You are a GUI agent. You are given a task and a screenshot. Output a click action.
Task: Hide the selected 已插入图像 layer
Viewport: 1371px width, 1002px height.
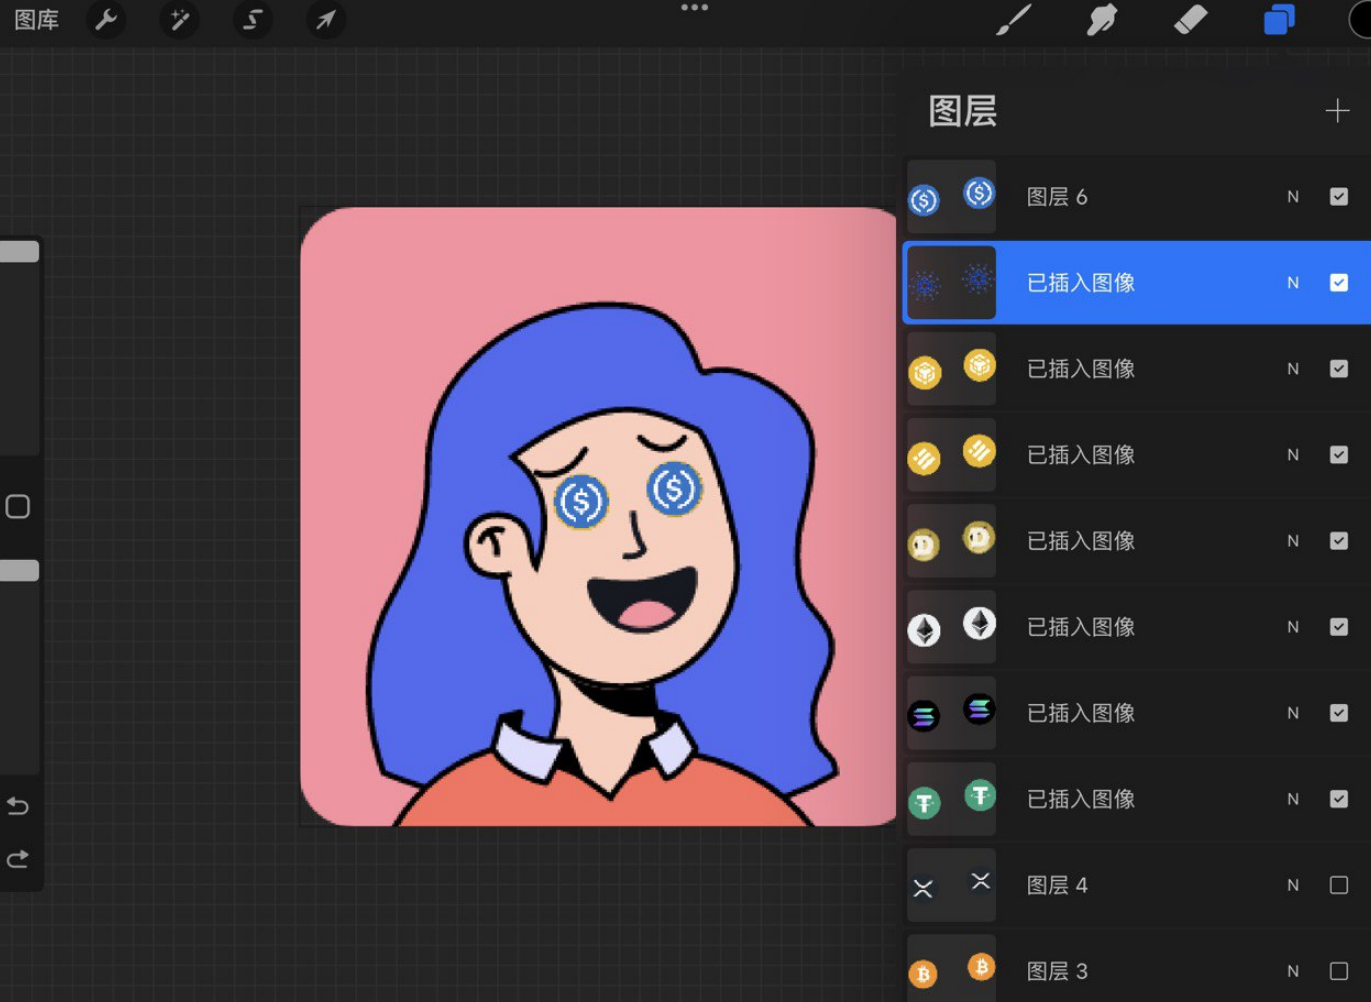click(1339, 283)
